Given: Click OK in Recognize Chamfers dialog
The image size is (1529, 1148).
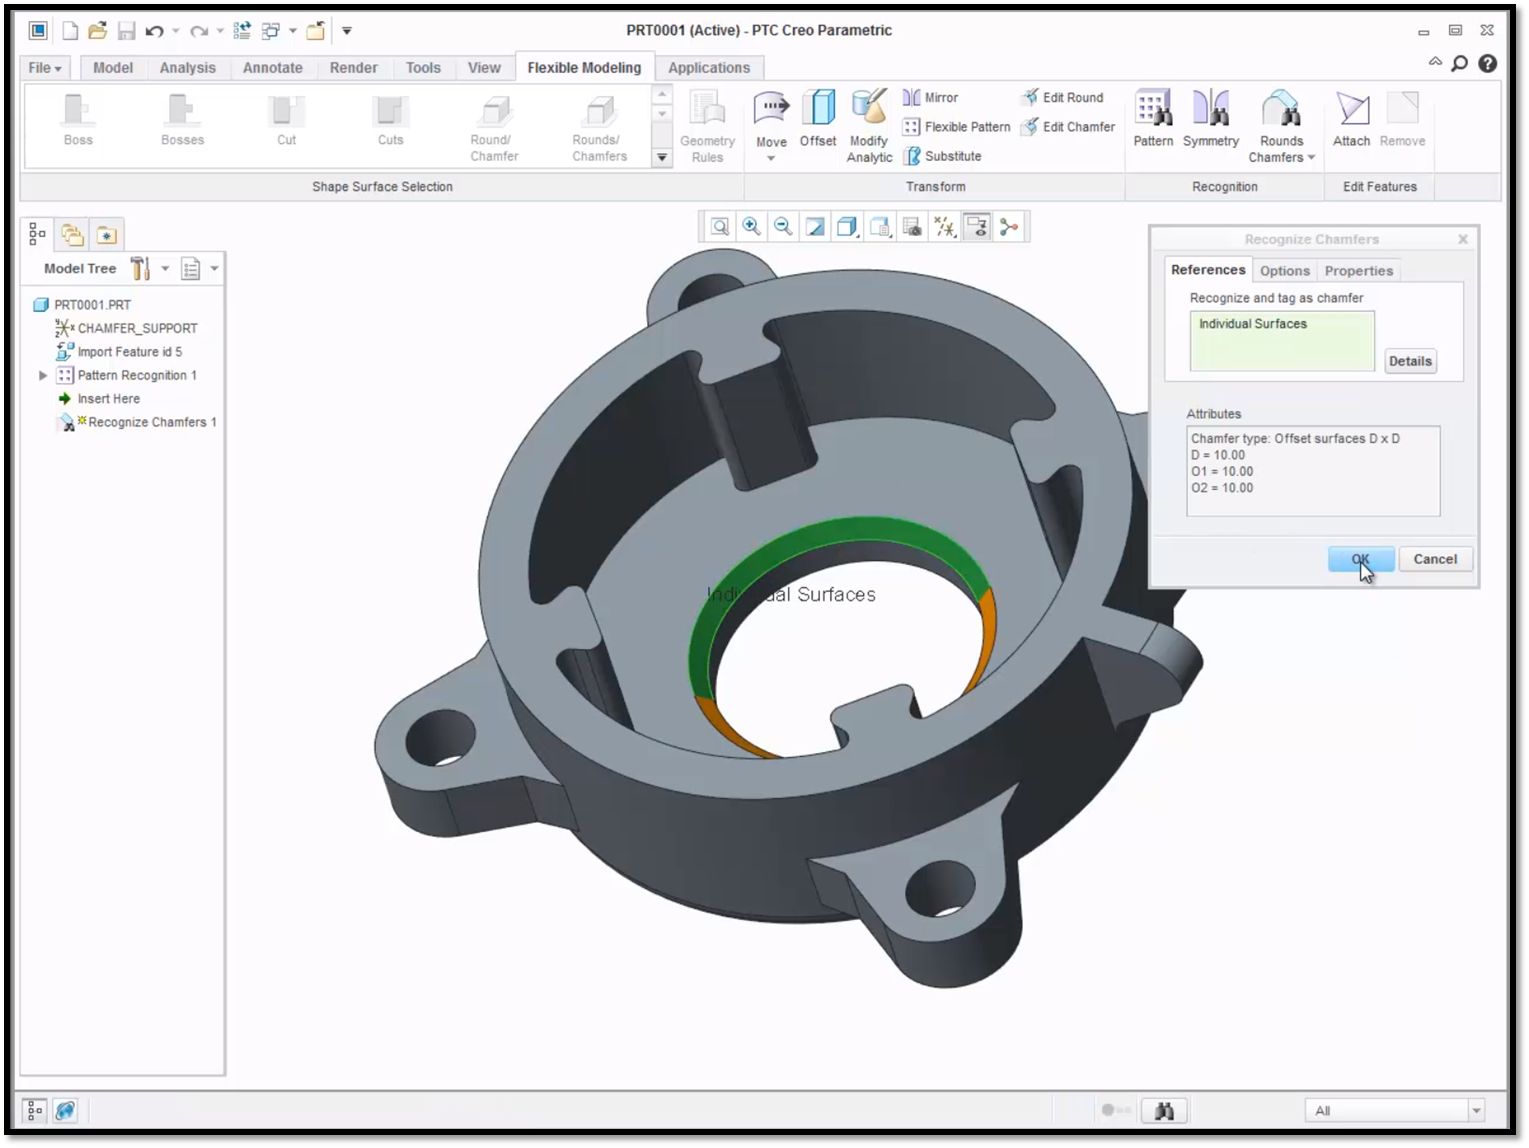Looking at the screenshot, I should click(1361, 559).
